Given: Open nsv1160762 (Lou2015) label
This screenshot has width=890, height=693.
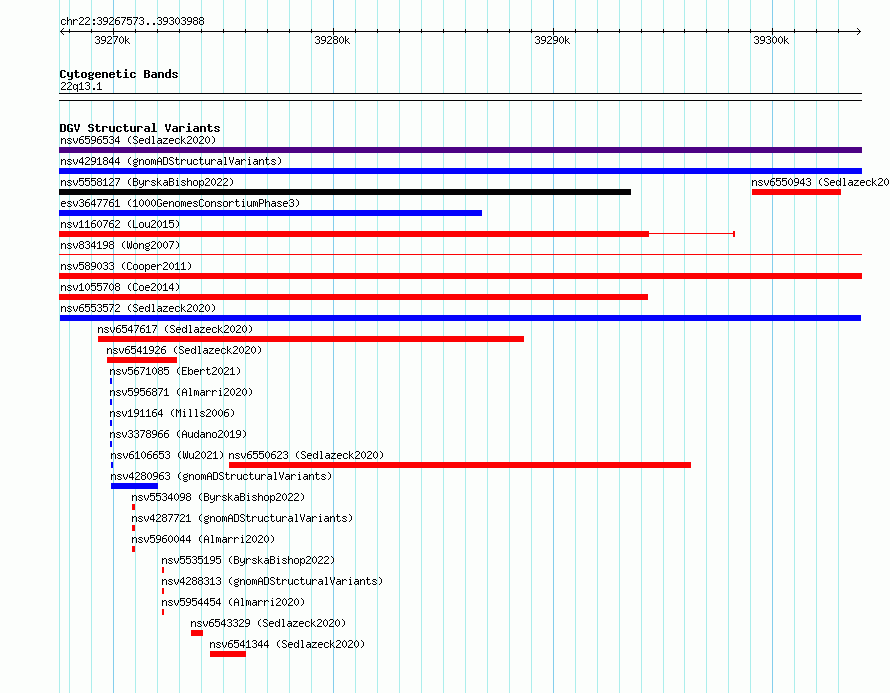Looking at the screenshot, I should [120, 224].
